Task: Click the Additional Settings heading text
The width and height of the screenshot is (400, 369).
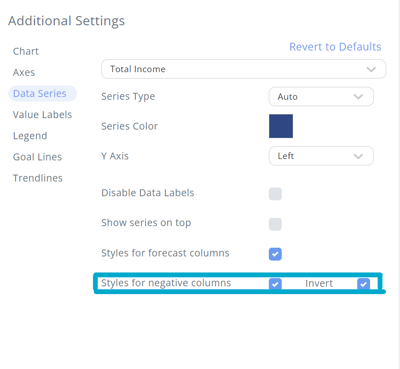Action: (x=66, y=21)
